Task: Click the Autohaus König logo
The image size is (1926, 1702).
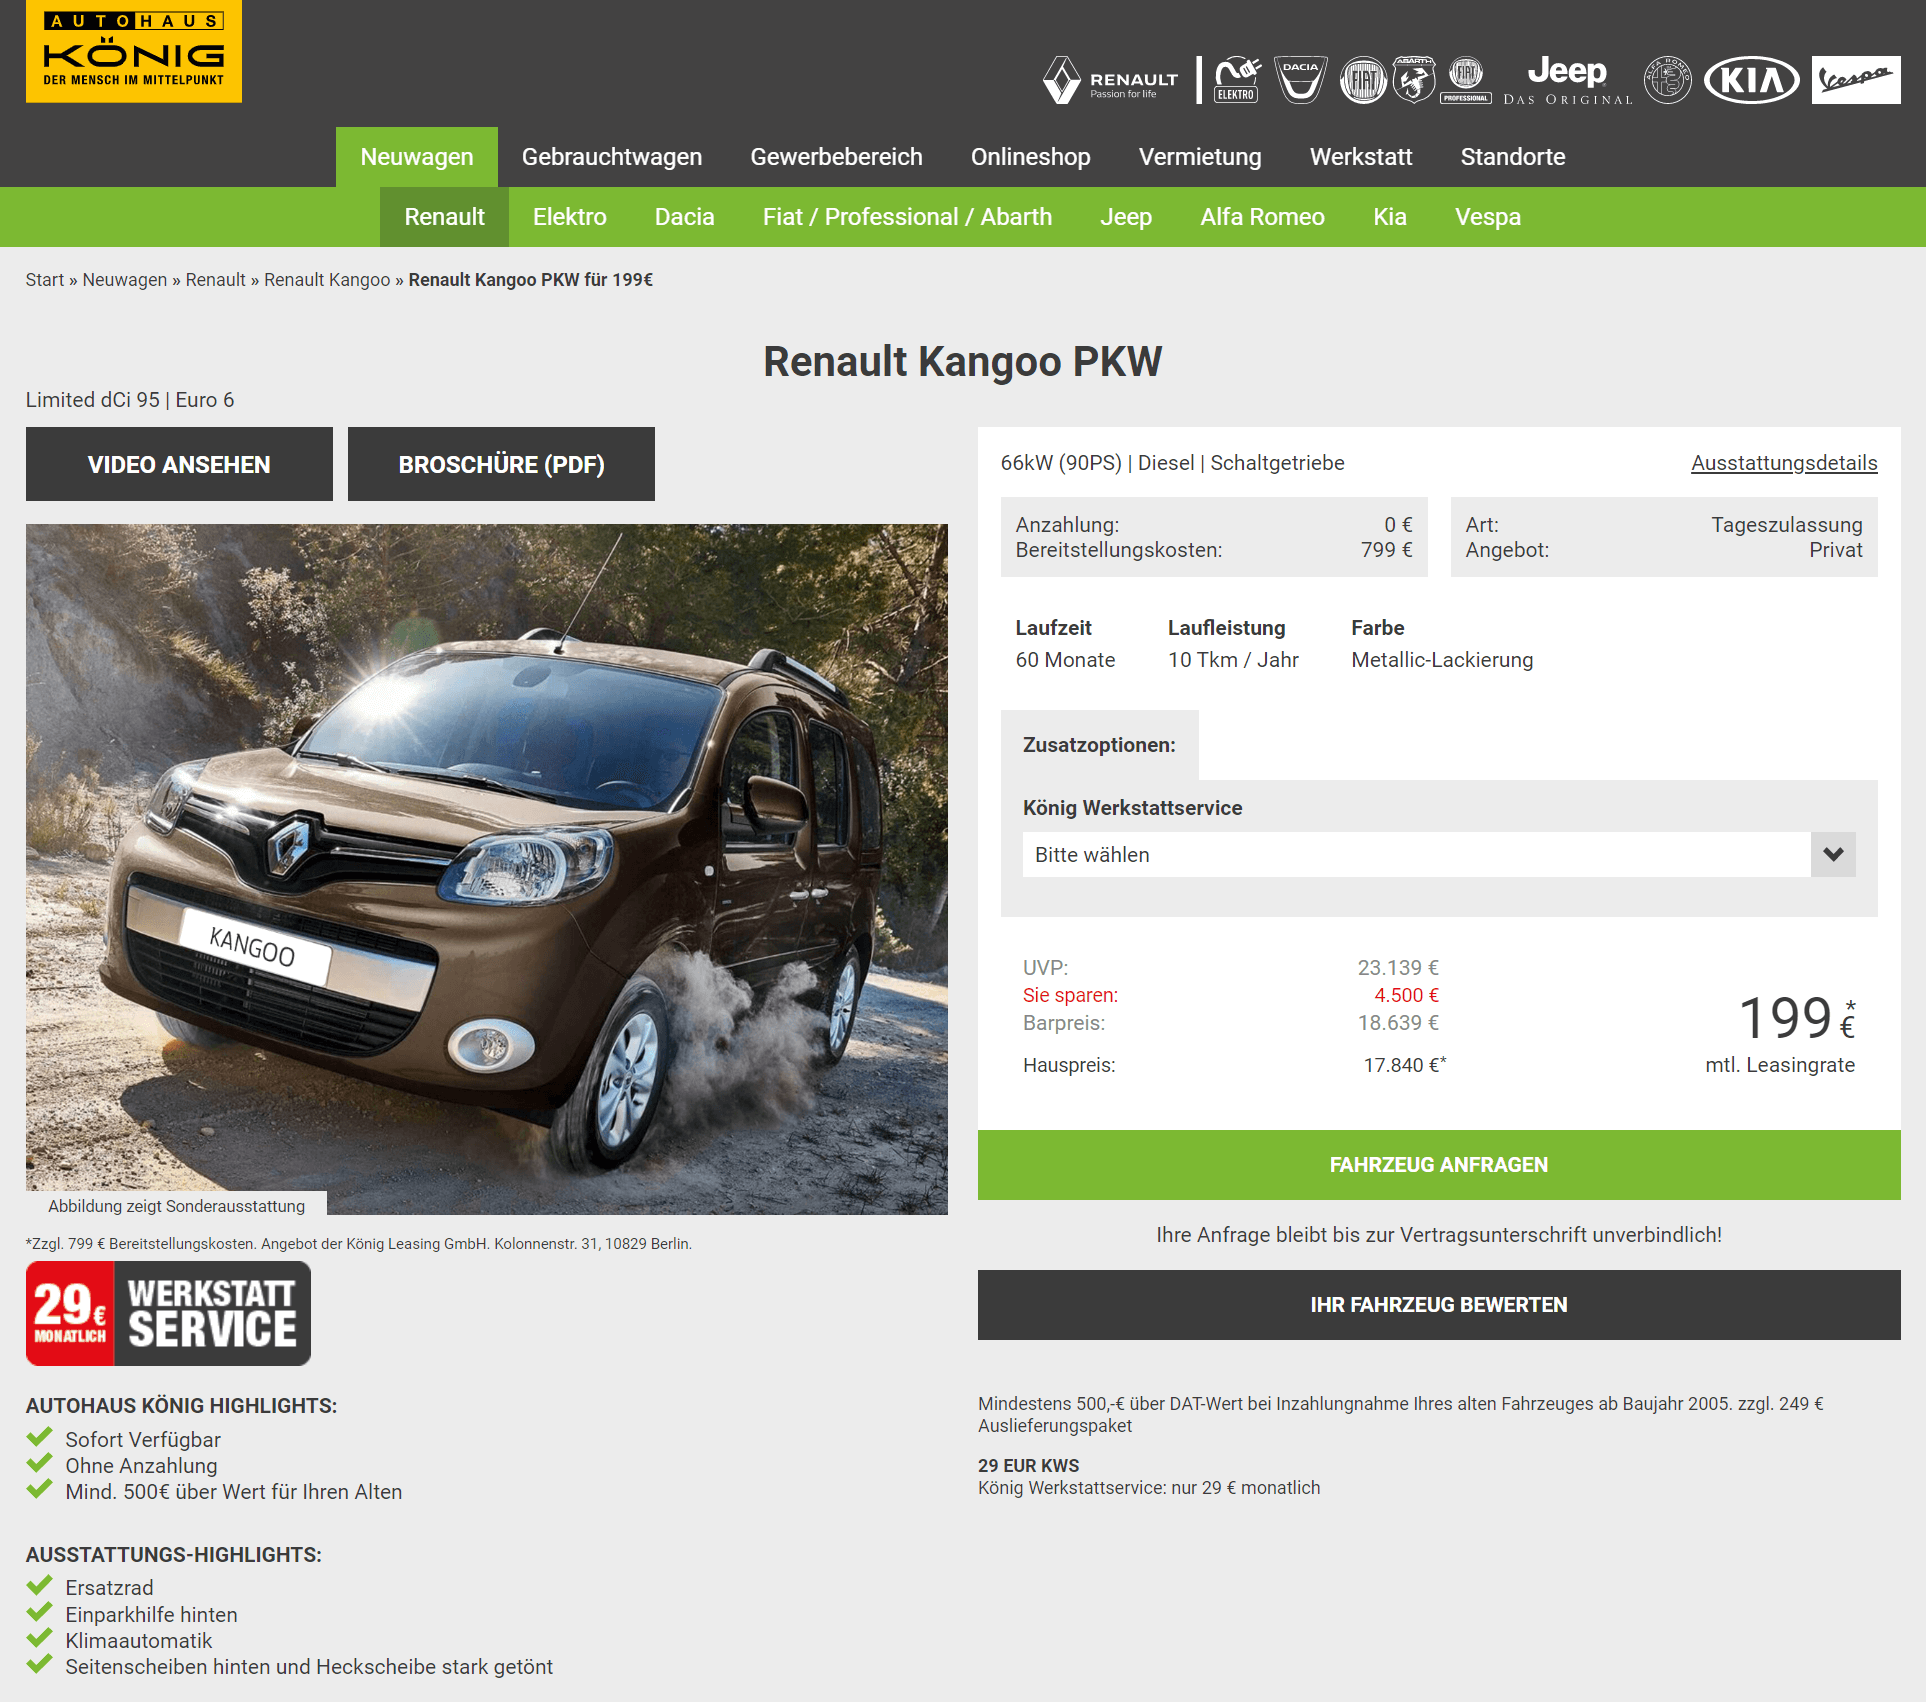Action: 134,51
